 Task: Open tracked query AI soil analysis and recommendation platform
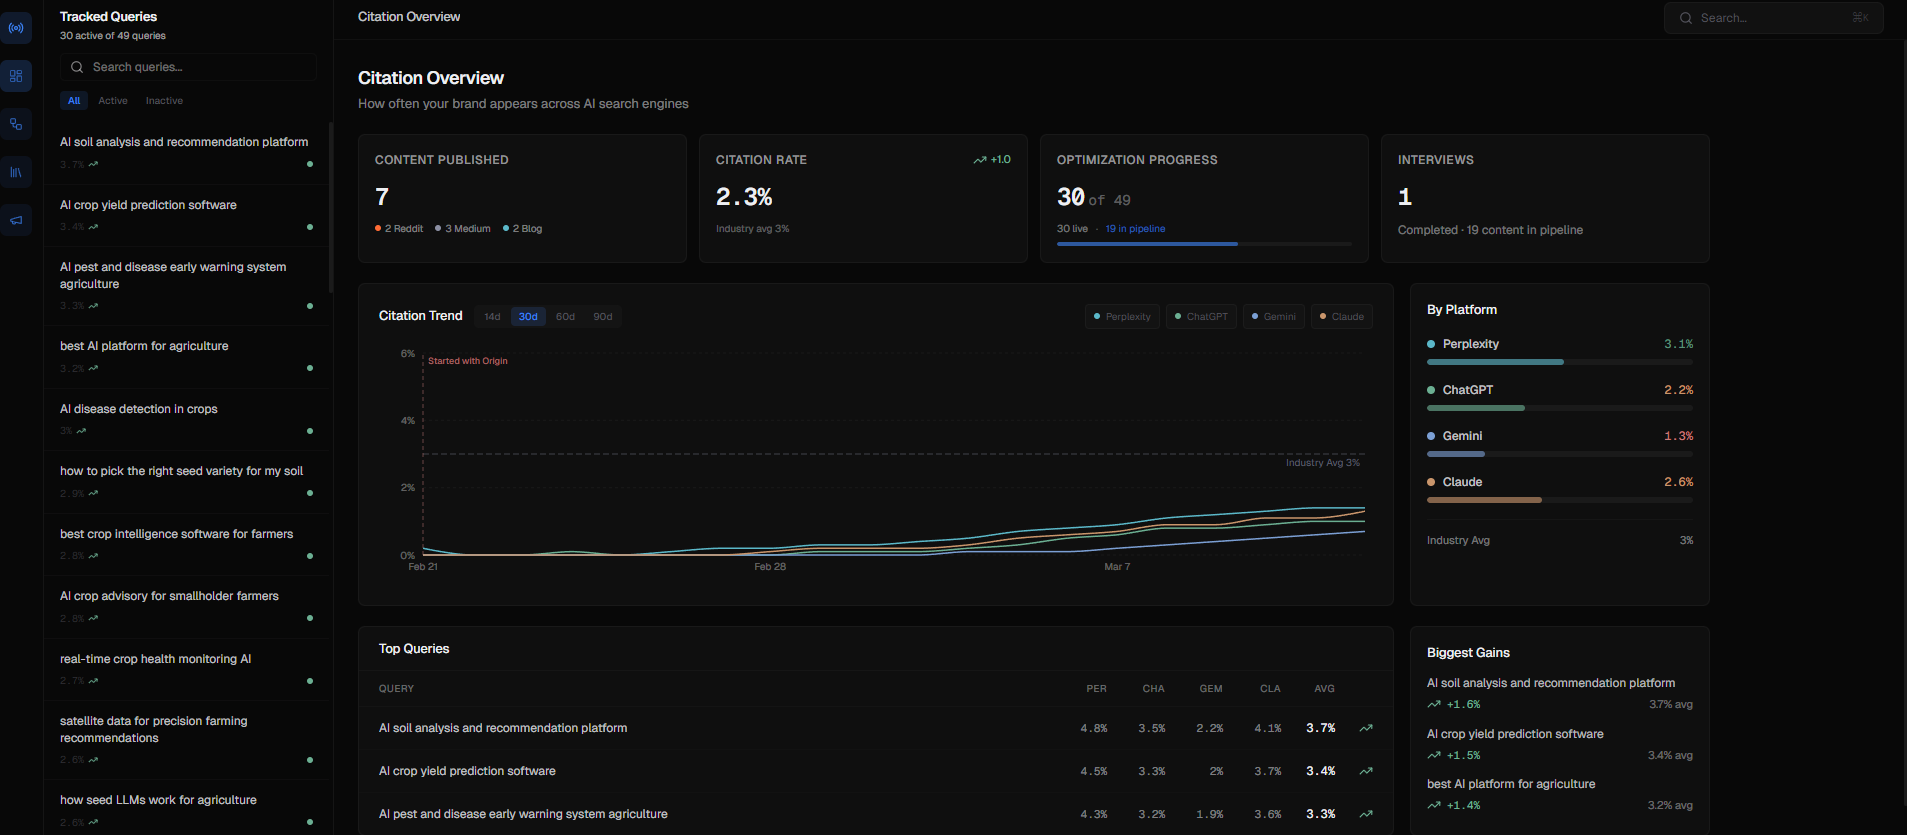tap(187, 153)
